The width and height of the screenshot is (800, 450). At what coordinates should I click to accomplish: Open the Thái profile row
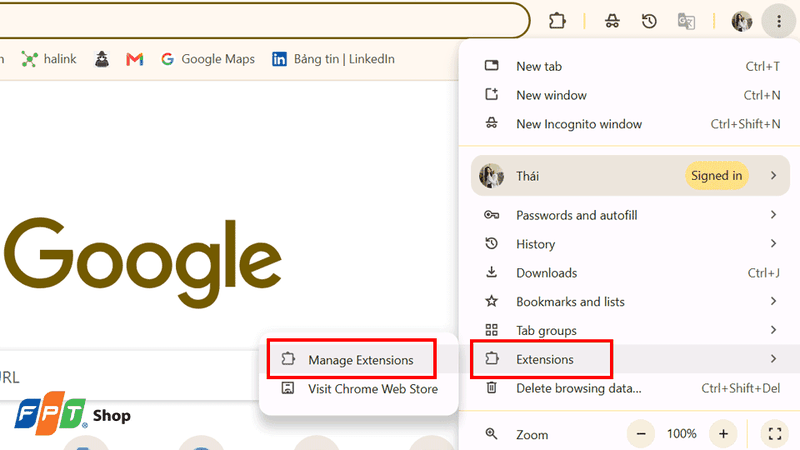coord(630,176)
